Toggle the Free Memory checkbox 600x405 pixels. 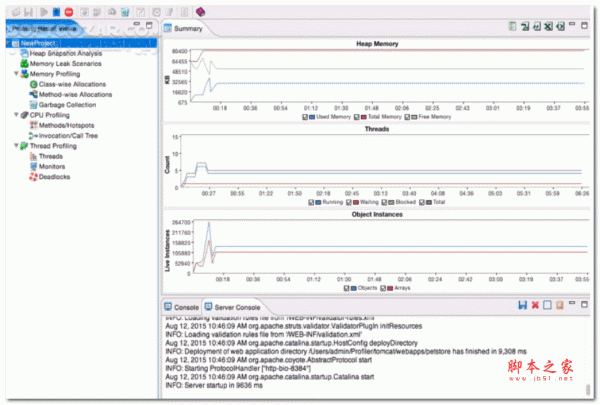[407, 117]
